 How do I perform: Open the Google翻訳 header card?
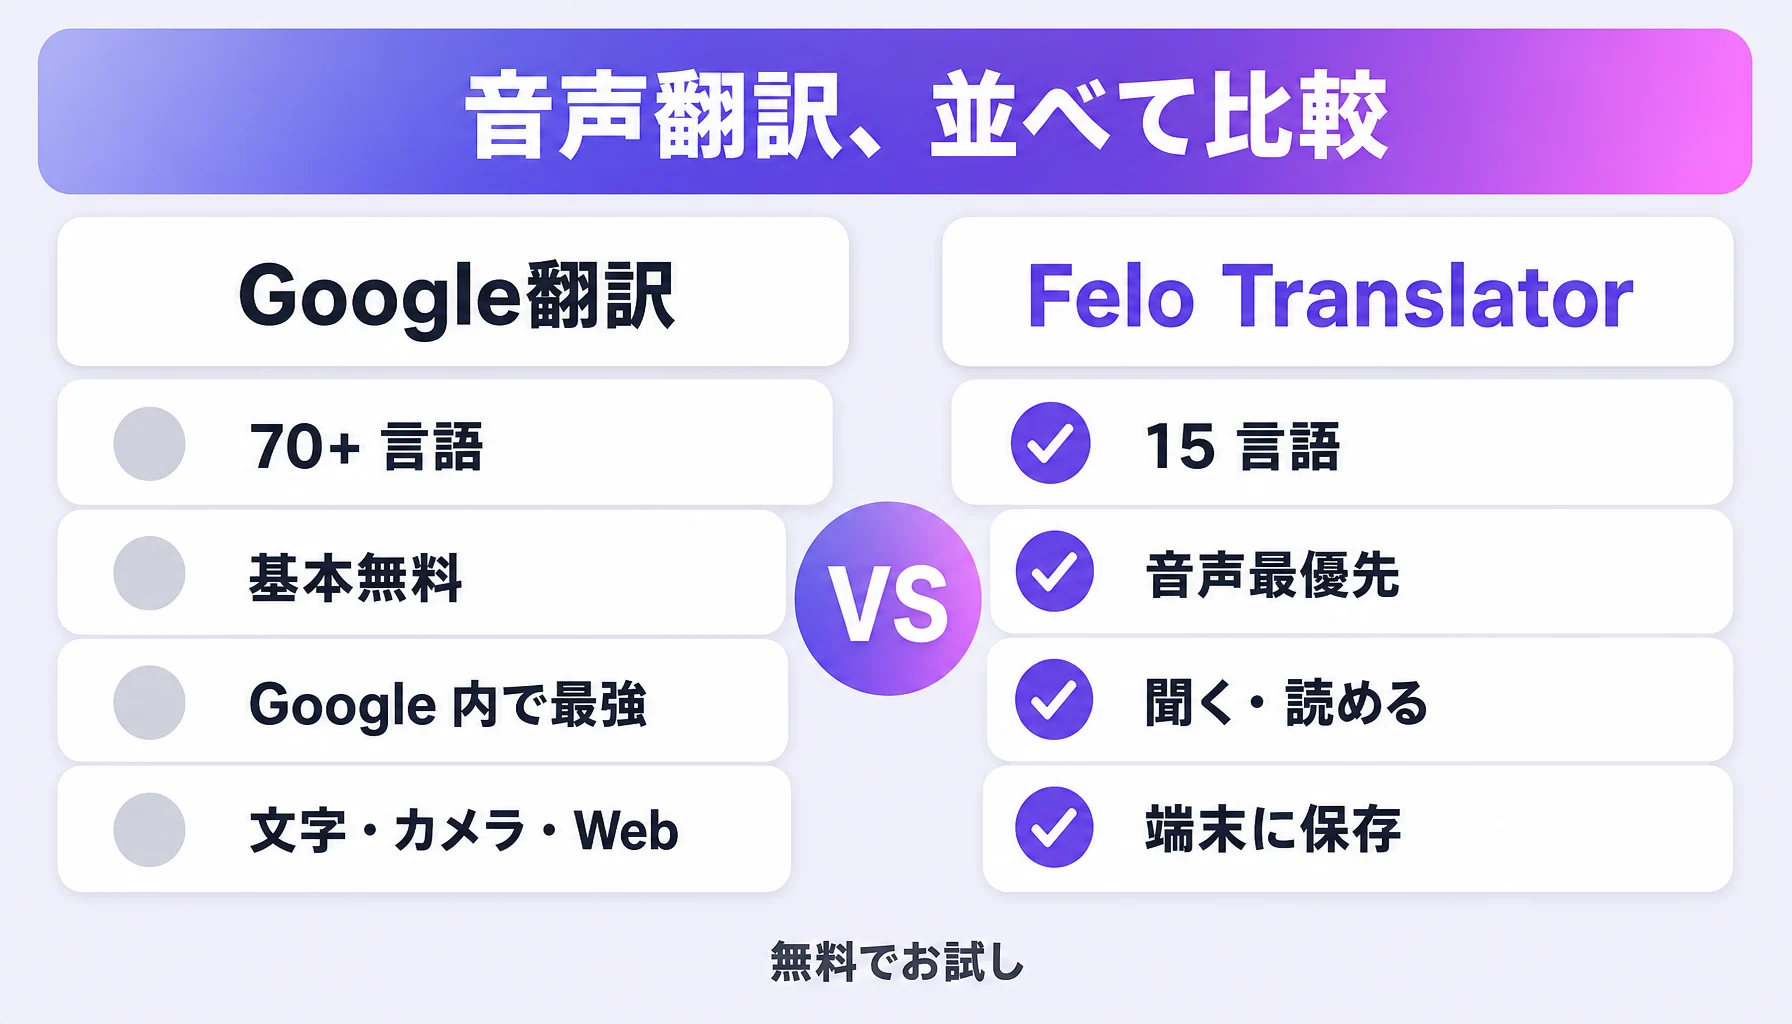453,292
